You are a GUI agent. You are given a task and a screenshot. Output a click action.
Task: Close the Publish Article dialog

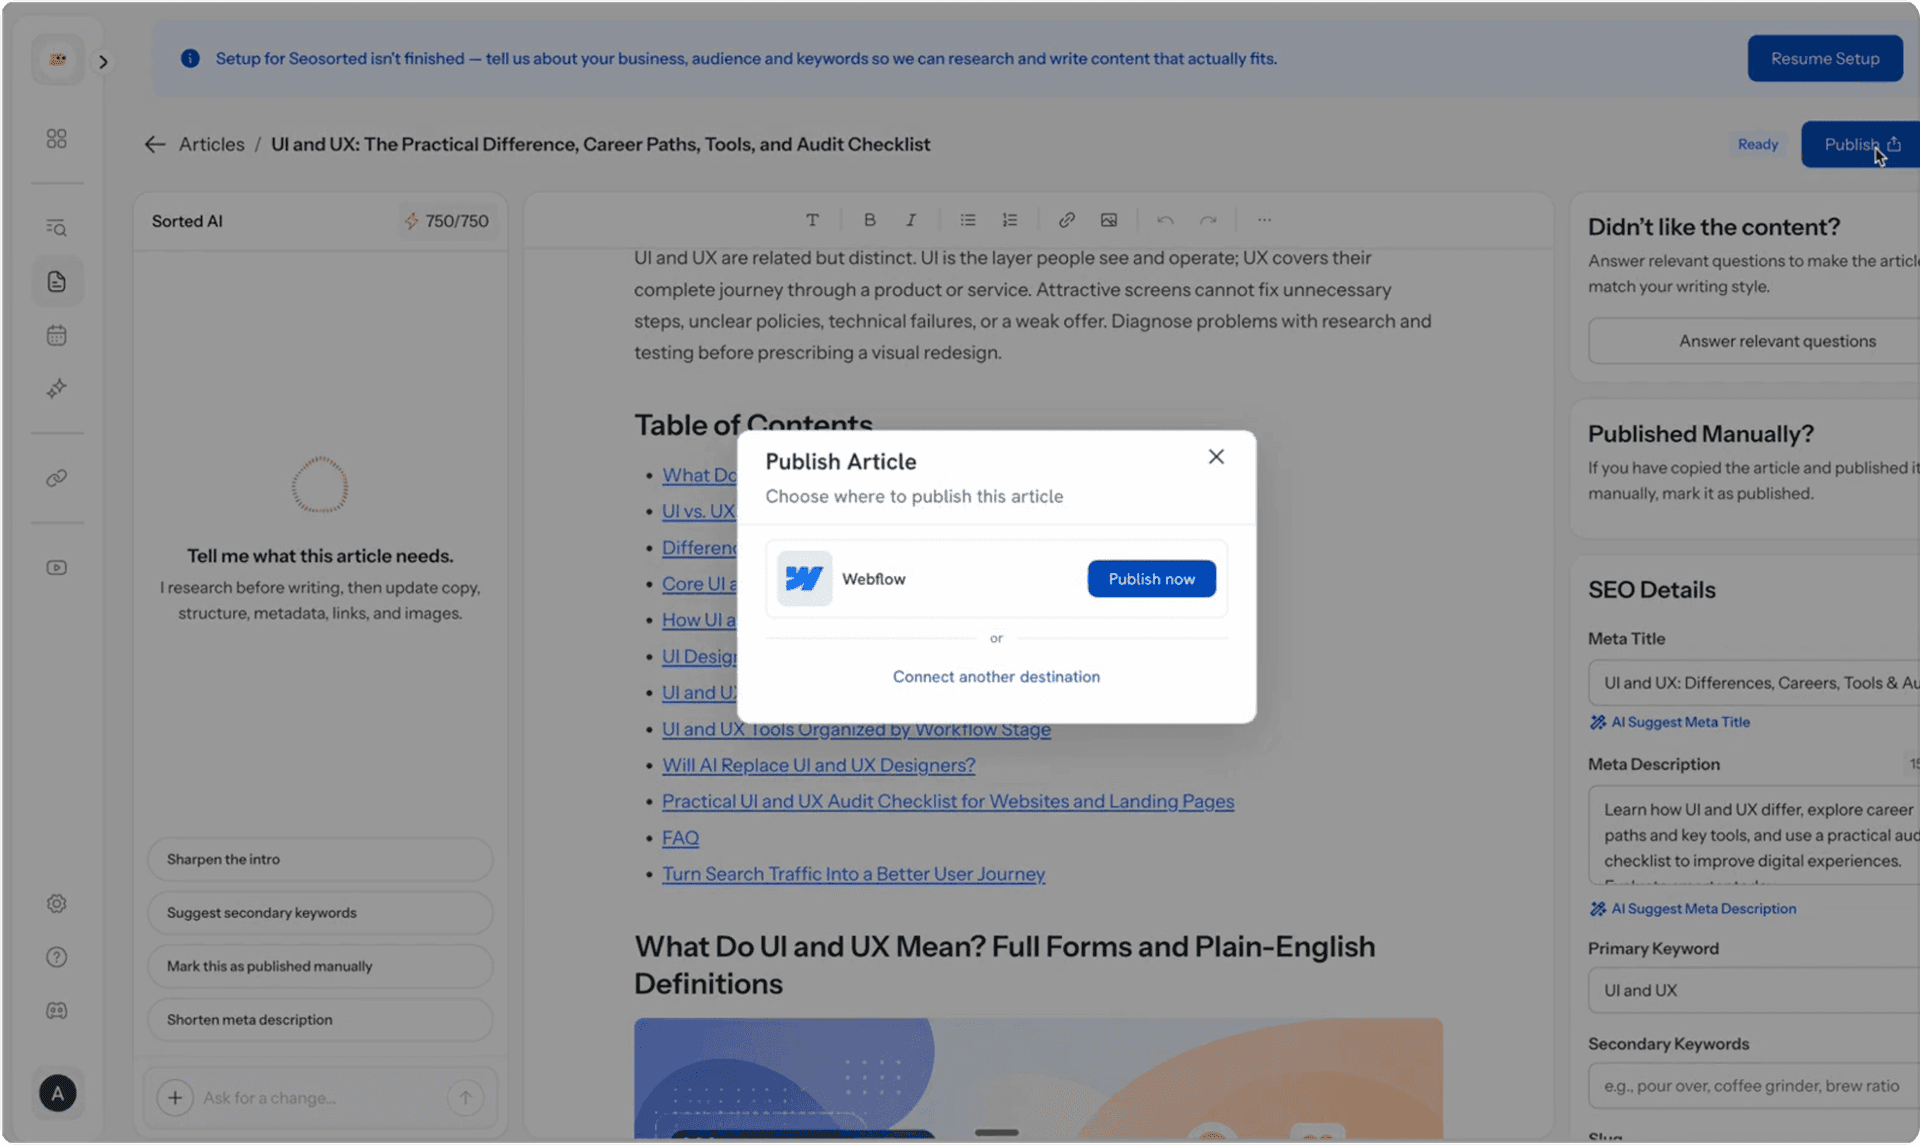point(1216,457)
